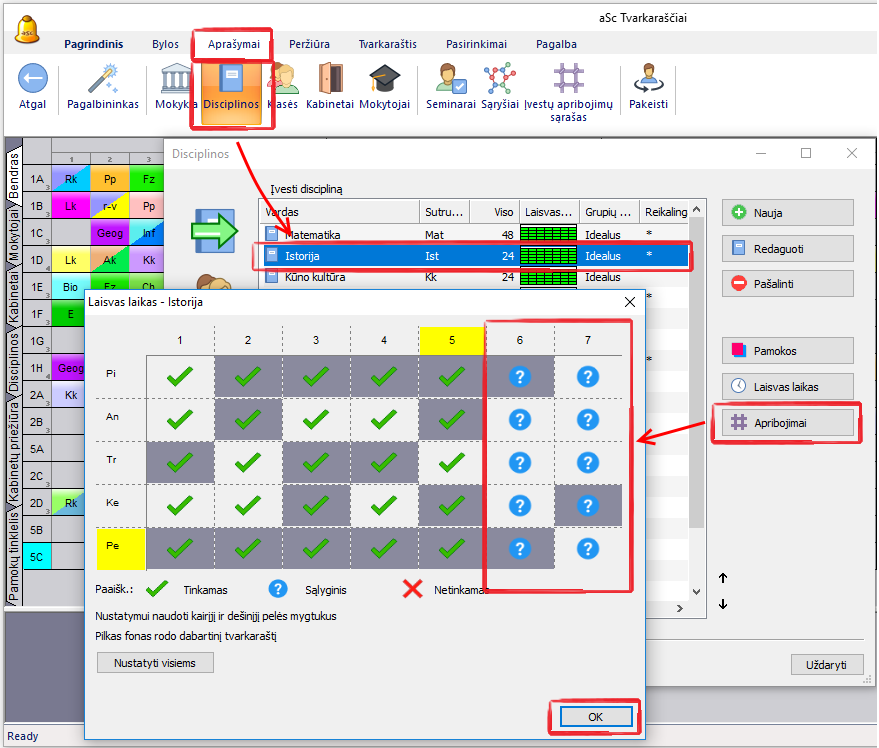The height and width of the screenshot is (748, 879).
Task: Open the Seminarai icon
Action: pyautogui.click(x=450, y=80)
